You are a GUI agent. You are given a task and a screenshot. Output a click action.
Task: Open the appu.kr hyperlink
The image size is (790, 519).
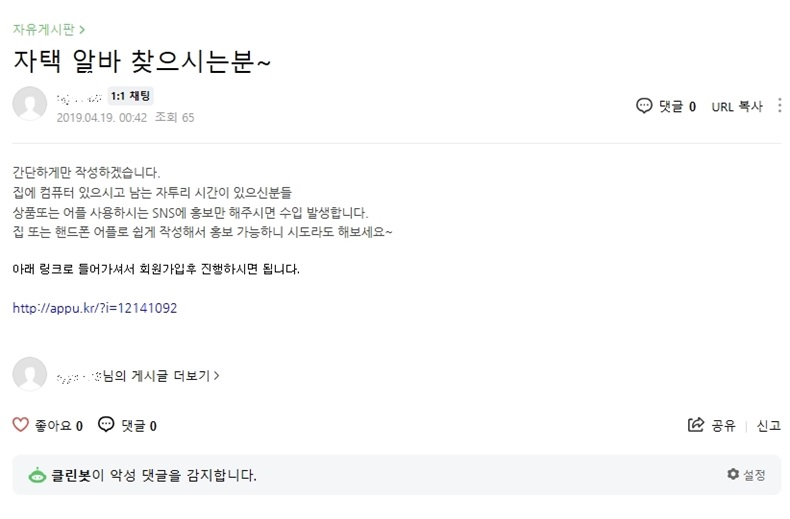pyautogui.click(x=95, y=308)
